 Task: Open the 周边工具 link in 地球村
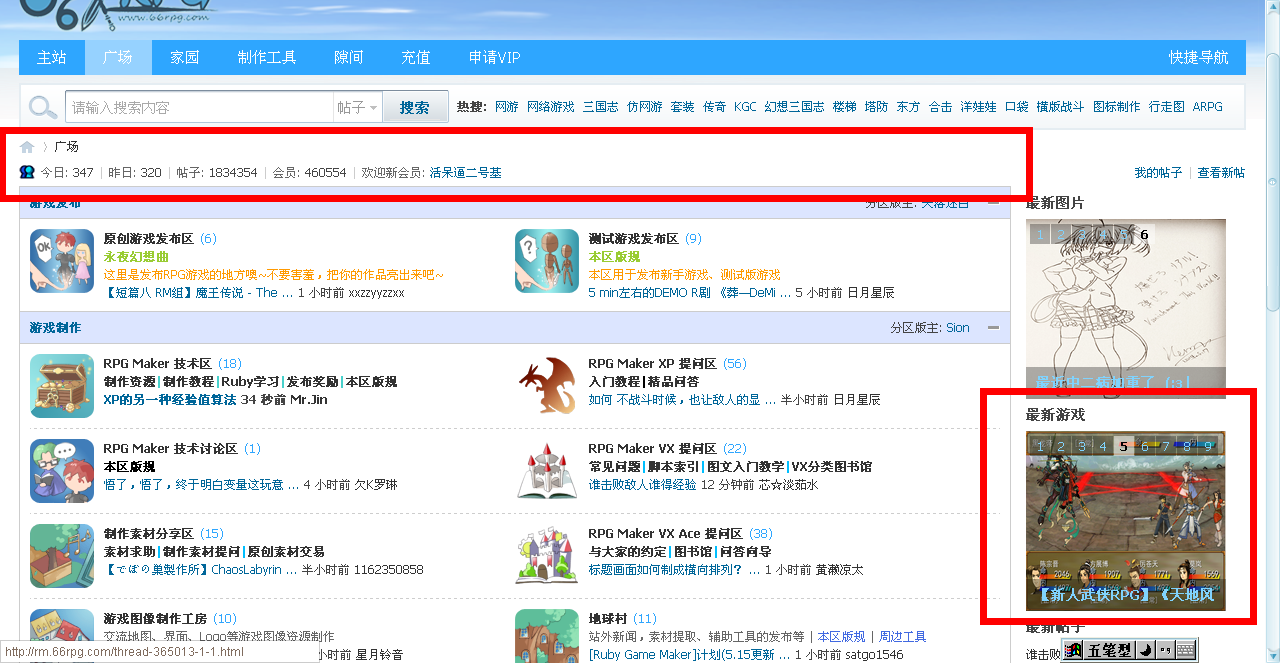coord(901,637)
